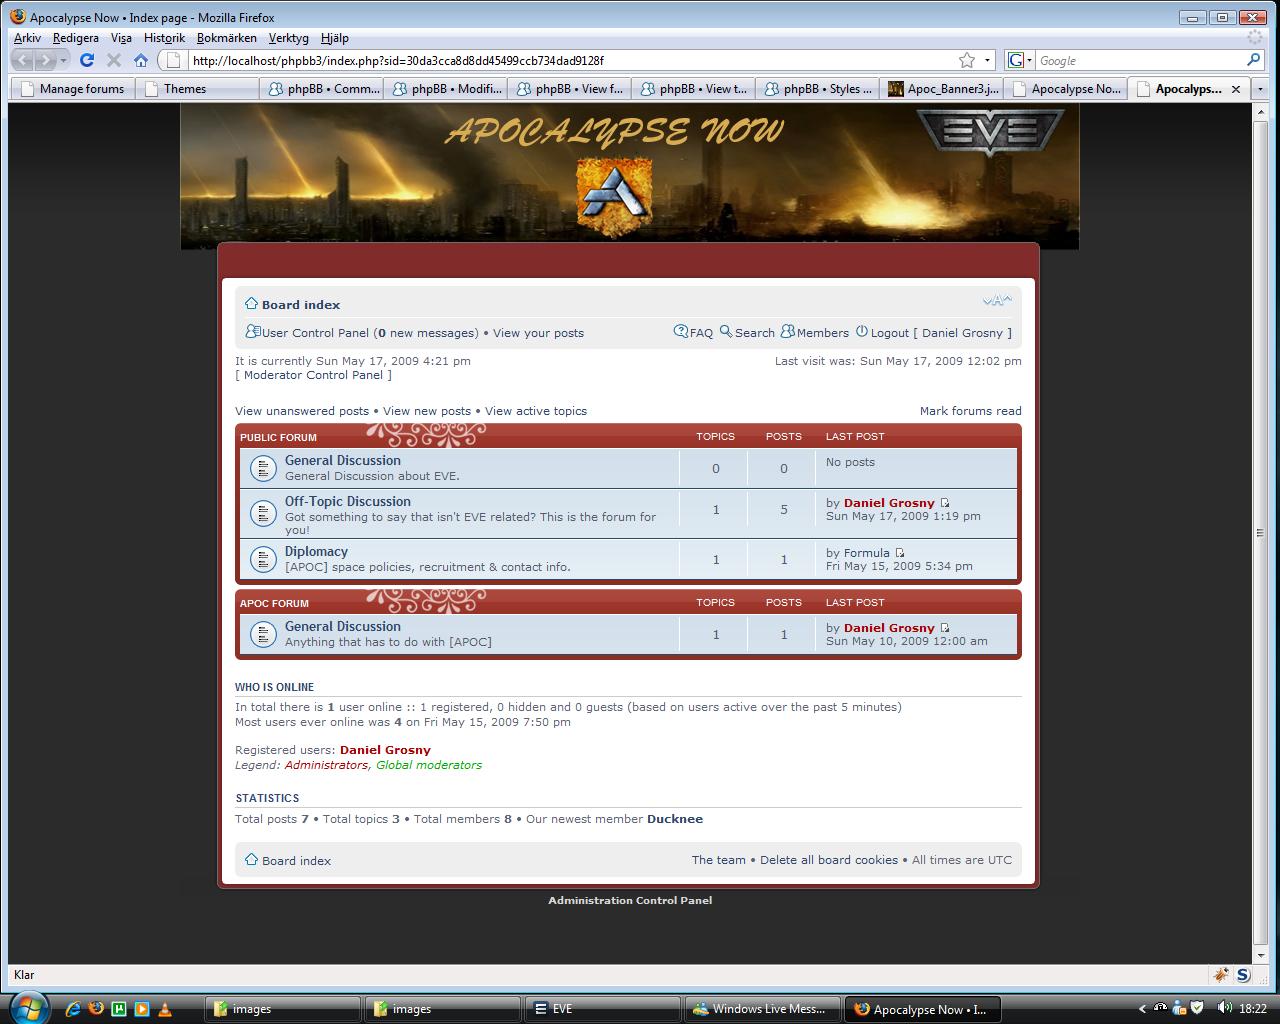This screenshot has height=1024, width=1280.
Task: Click View unanswered posts
Action: pyautogui.click(x=302, y=411)
